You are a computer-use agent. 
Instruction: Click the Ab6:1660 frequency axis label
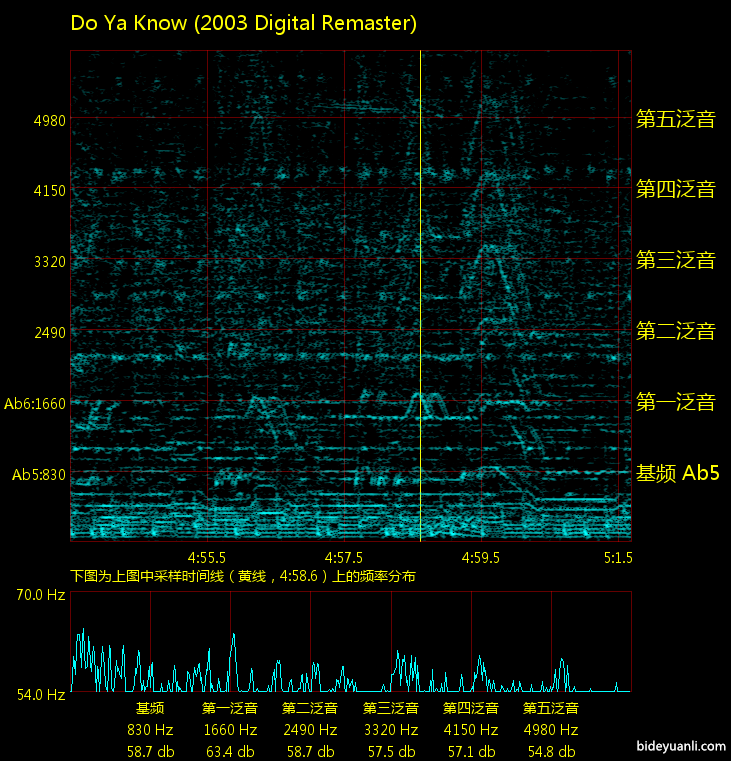click(x=34, y=404)
